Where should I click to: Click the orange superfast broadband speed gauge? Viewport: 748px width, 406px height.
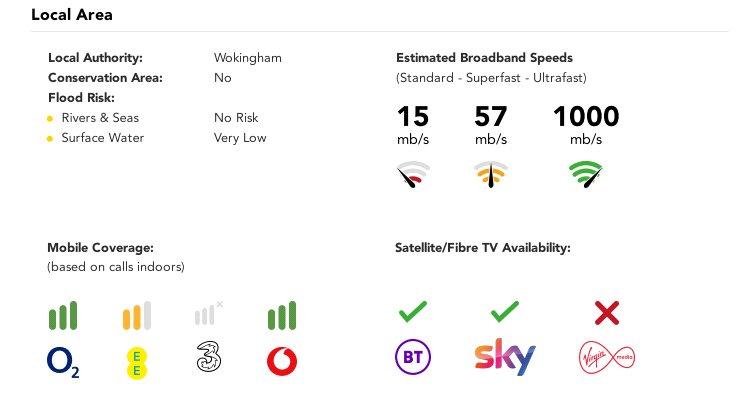tap(491, 174)
